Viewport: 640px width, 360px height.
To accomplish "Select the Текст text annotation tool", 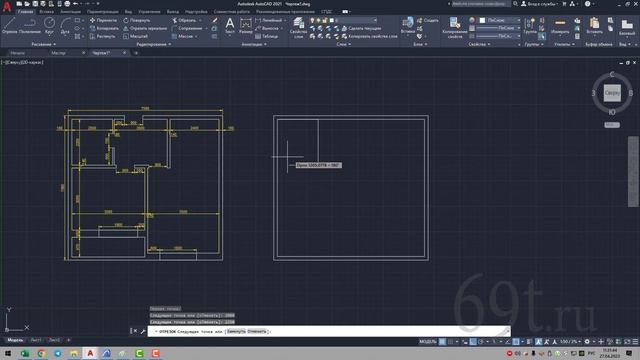I will click(230, 26).
